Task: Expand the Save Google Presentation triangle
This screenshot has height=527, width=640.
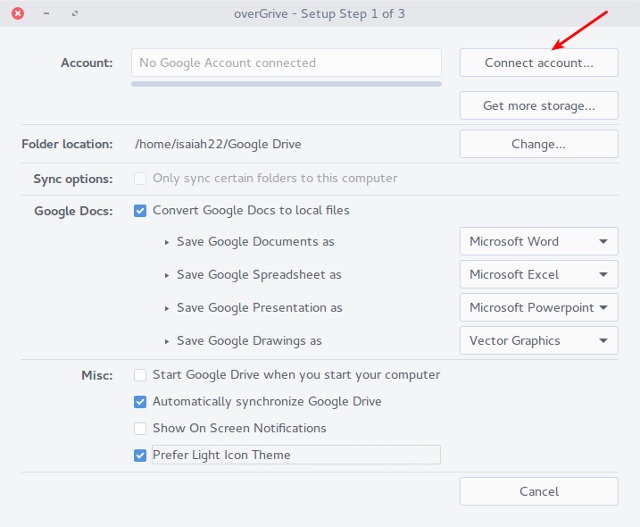Action: click(x=167, y=308)
